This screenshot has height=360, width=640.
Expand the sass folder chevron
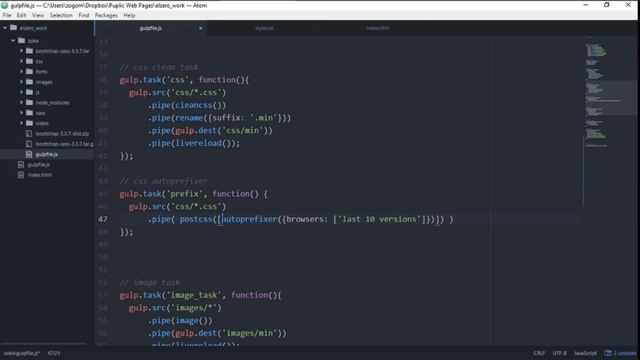point(21,113)
